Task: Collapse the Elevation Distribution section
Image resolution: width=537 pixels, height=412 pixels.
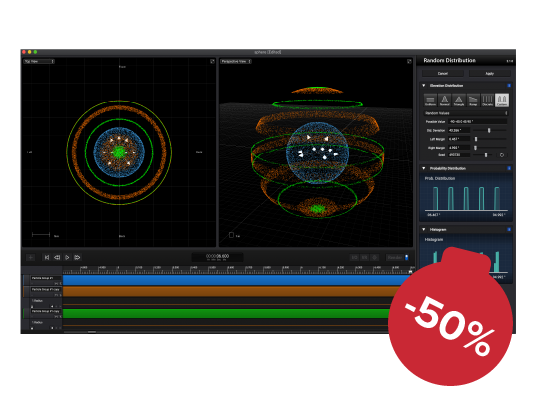Action: pos(424,86)
